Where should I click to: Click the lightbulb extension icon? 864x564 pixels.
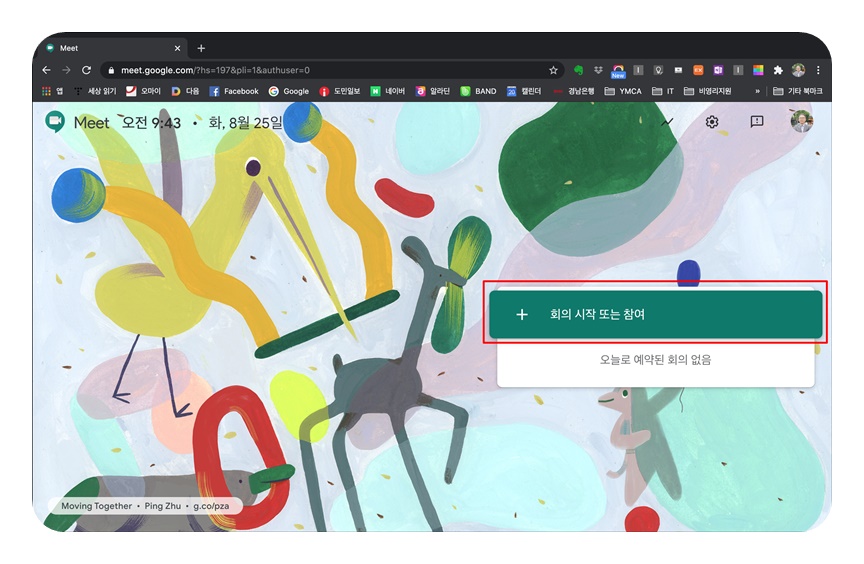tap(658, 70)
